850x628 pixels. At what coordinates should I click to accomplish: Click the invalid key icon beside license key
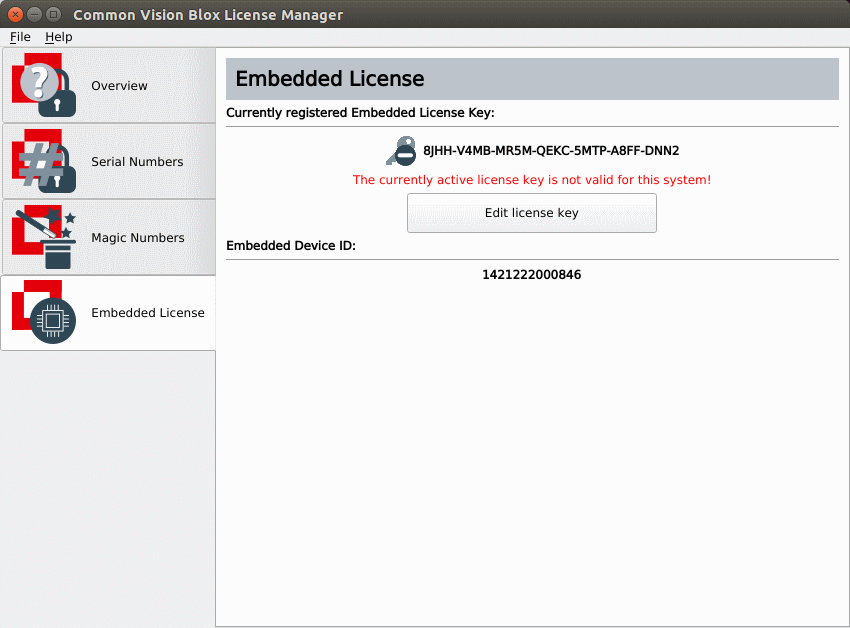[401, 151]
